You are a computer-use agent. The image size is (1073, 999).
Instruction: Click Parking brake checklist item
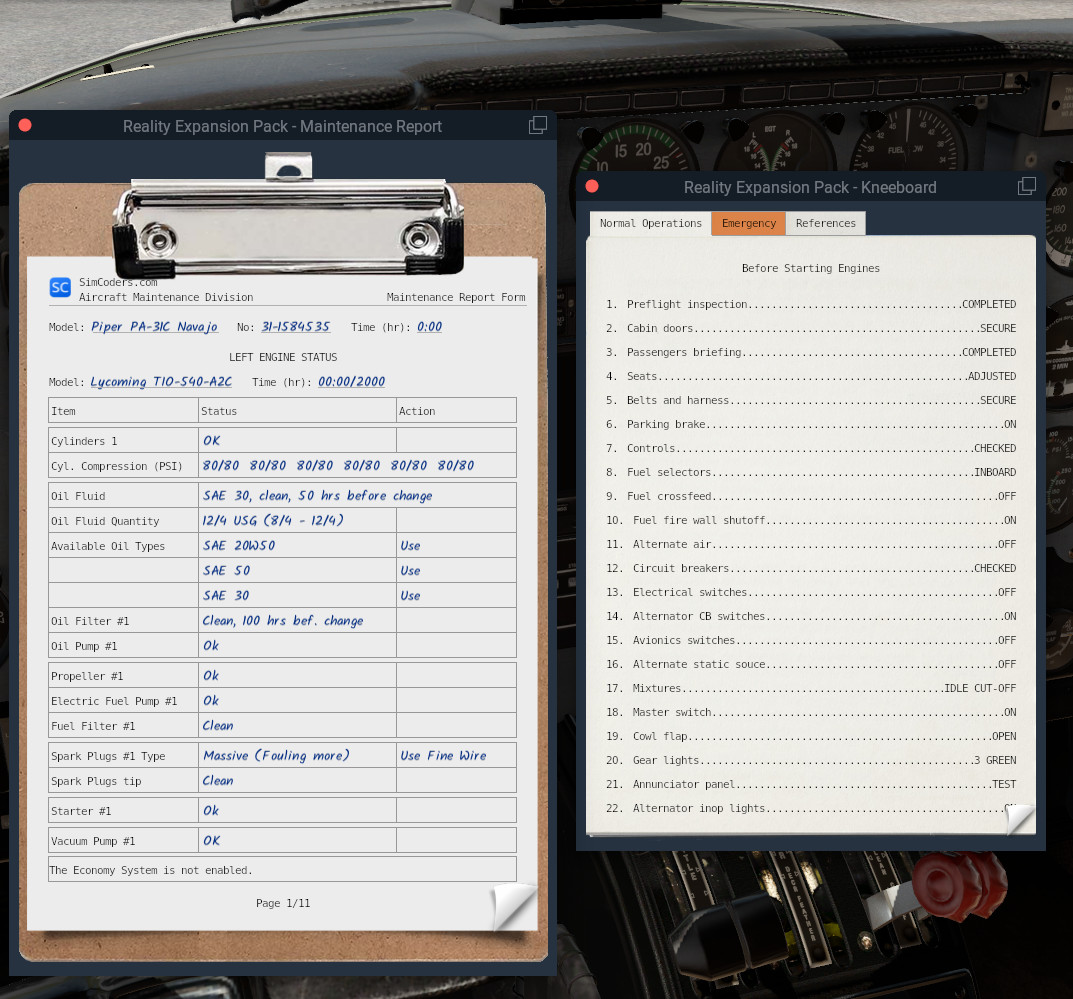coord(811,424)
